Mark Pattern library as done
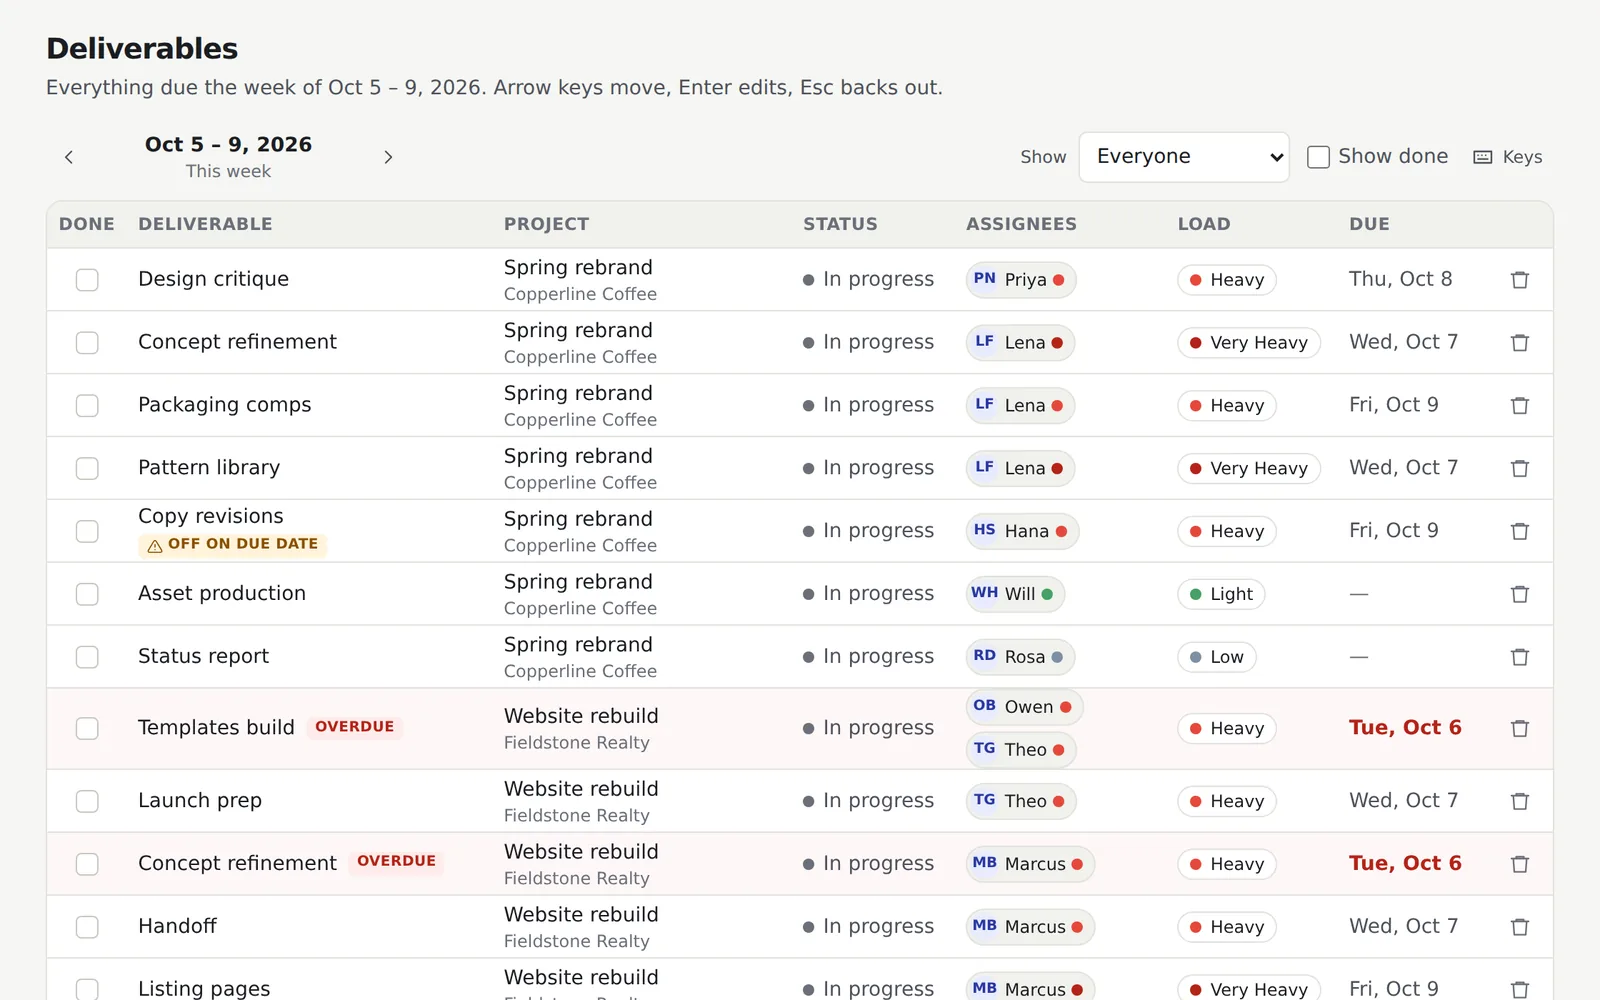 87,469
